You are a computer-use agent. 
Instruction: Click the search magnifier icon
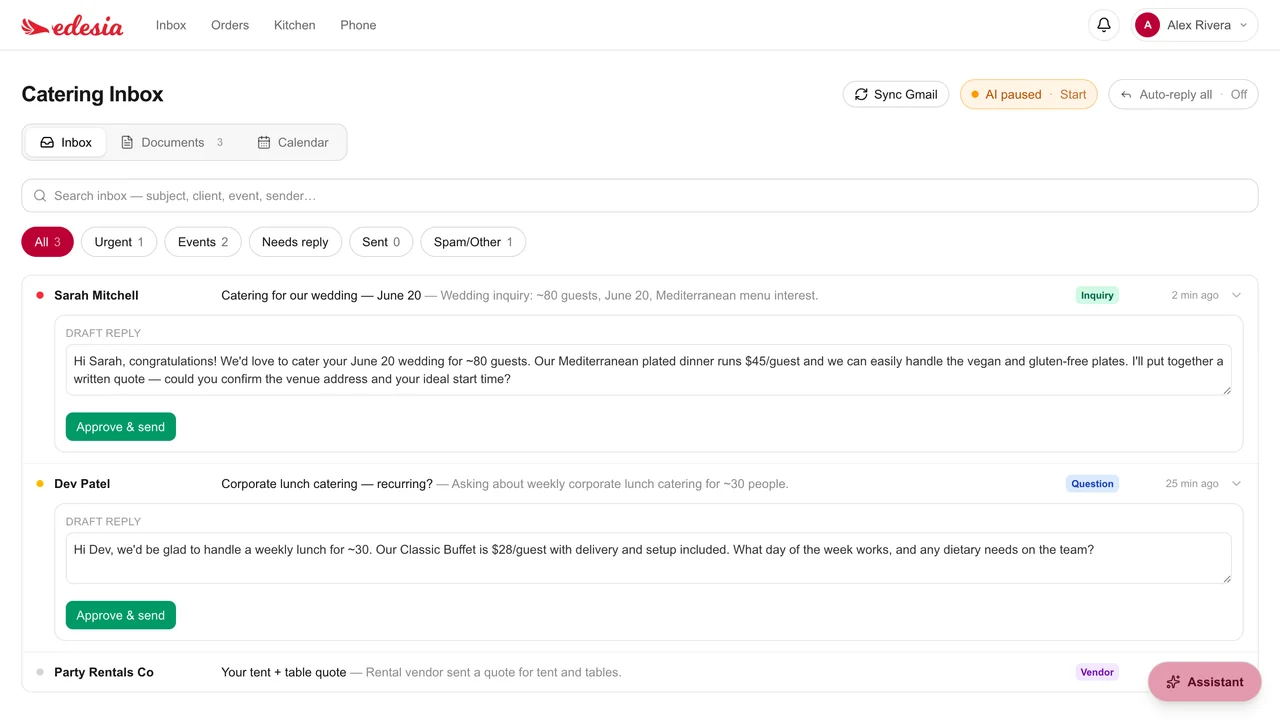[40, 196]
